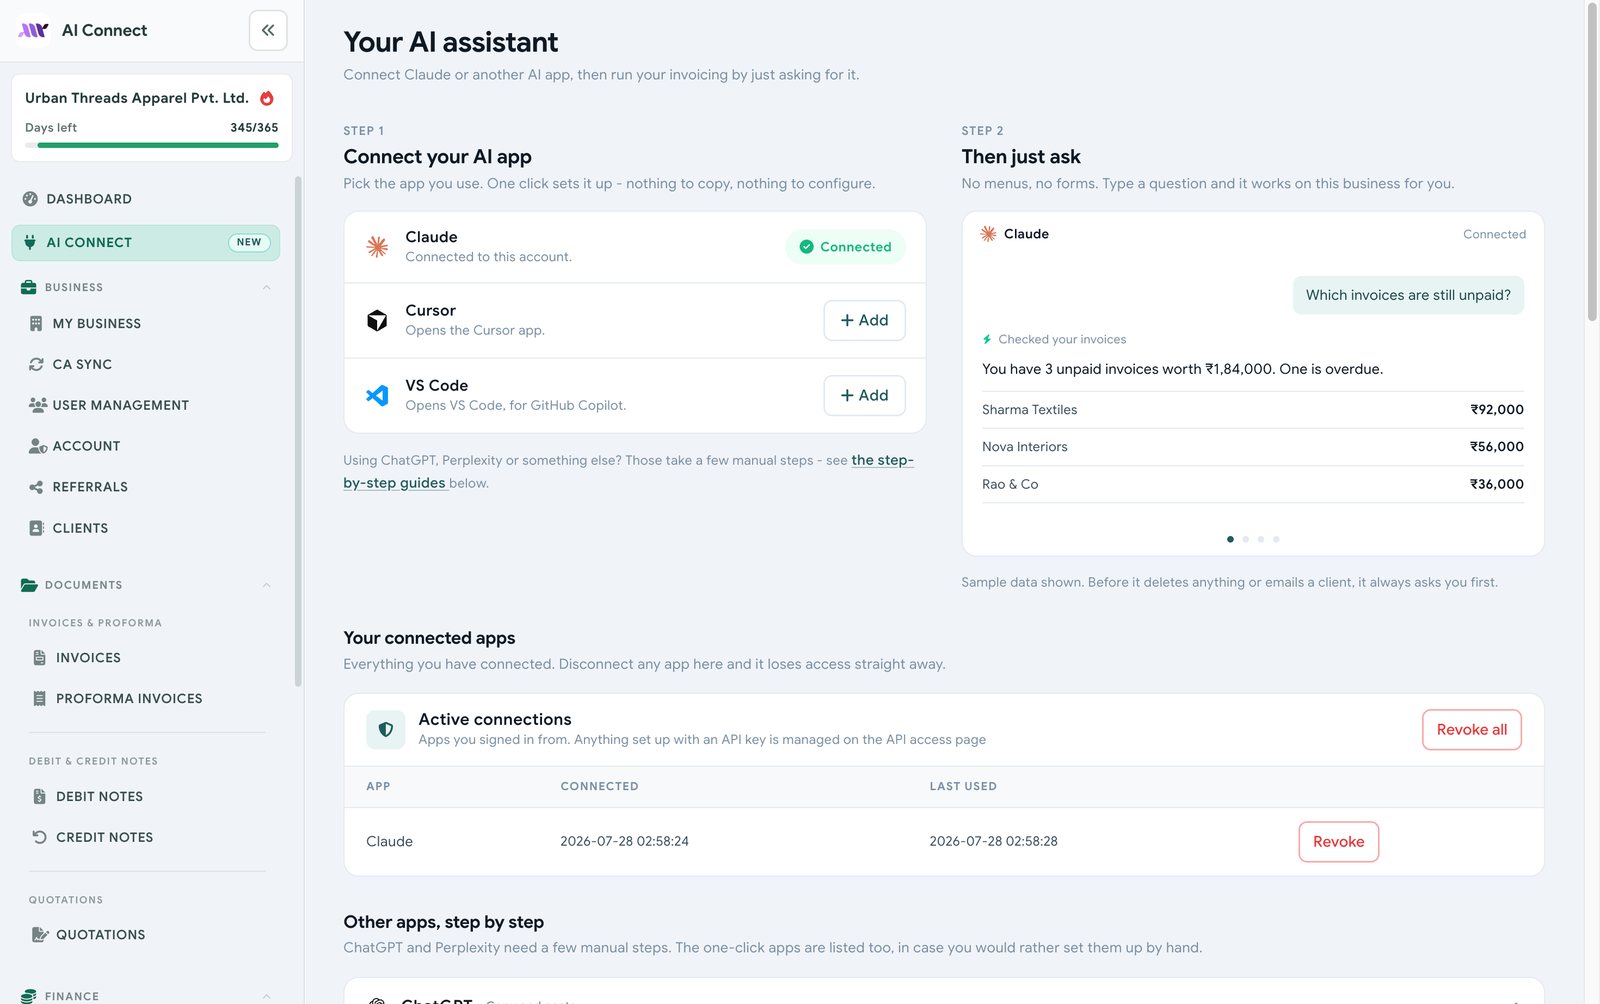
Task: Collapse the Business section chevron
Action: click(267, 287)
